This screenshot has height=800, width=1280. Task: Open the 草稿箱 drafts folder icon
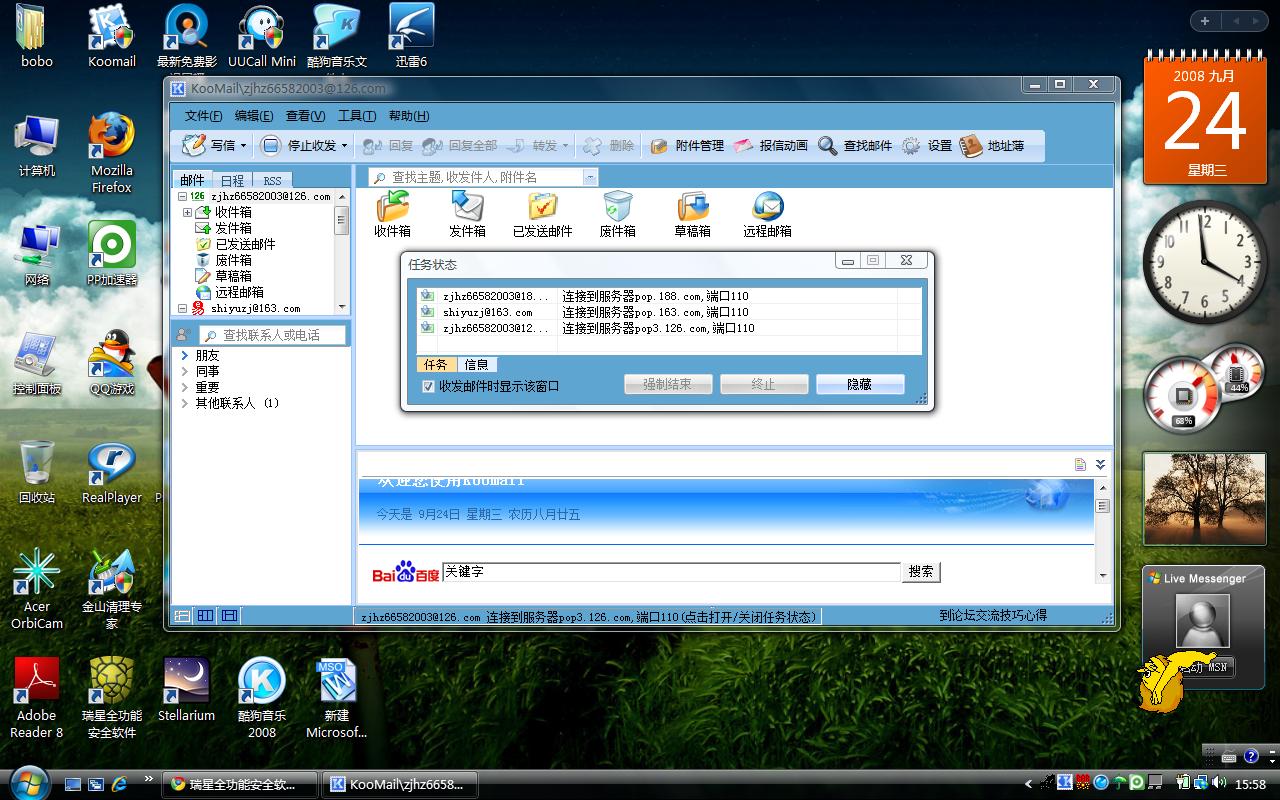[x=692, y=208]
